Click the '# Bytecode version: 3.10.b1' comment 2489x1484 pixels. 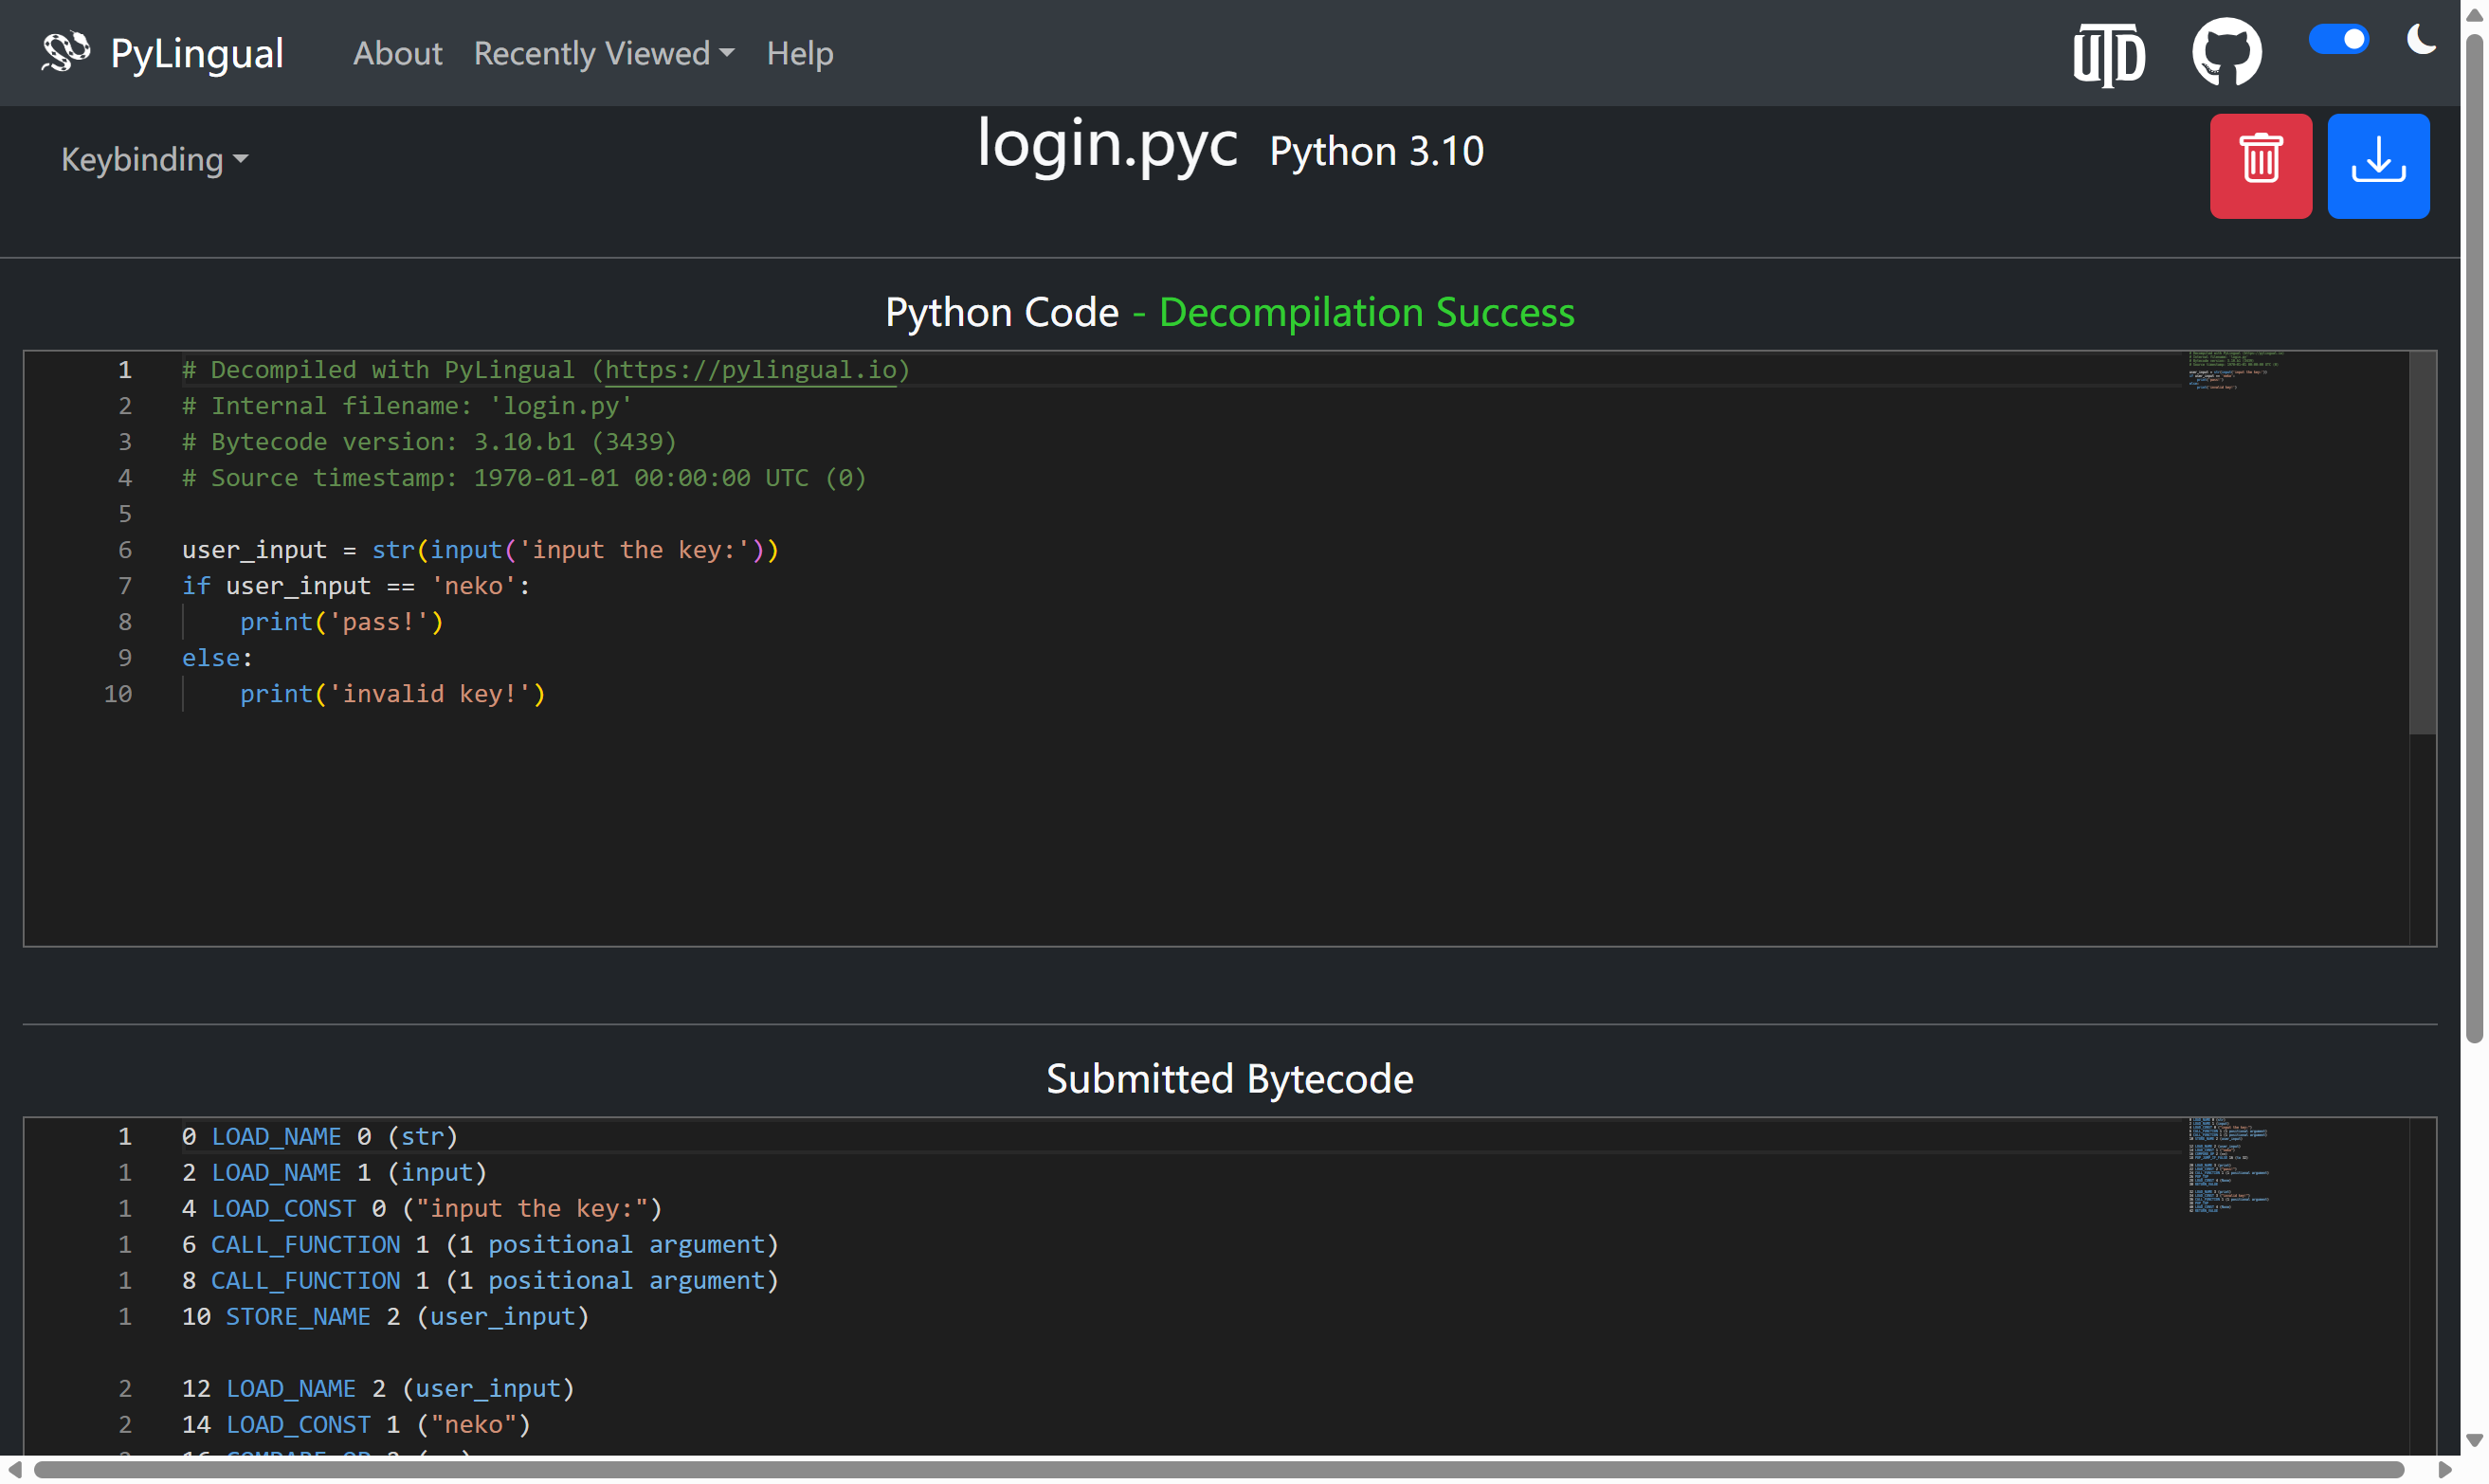429,442
